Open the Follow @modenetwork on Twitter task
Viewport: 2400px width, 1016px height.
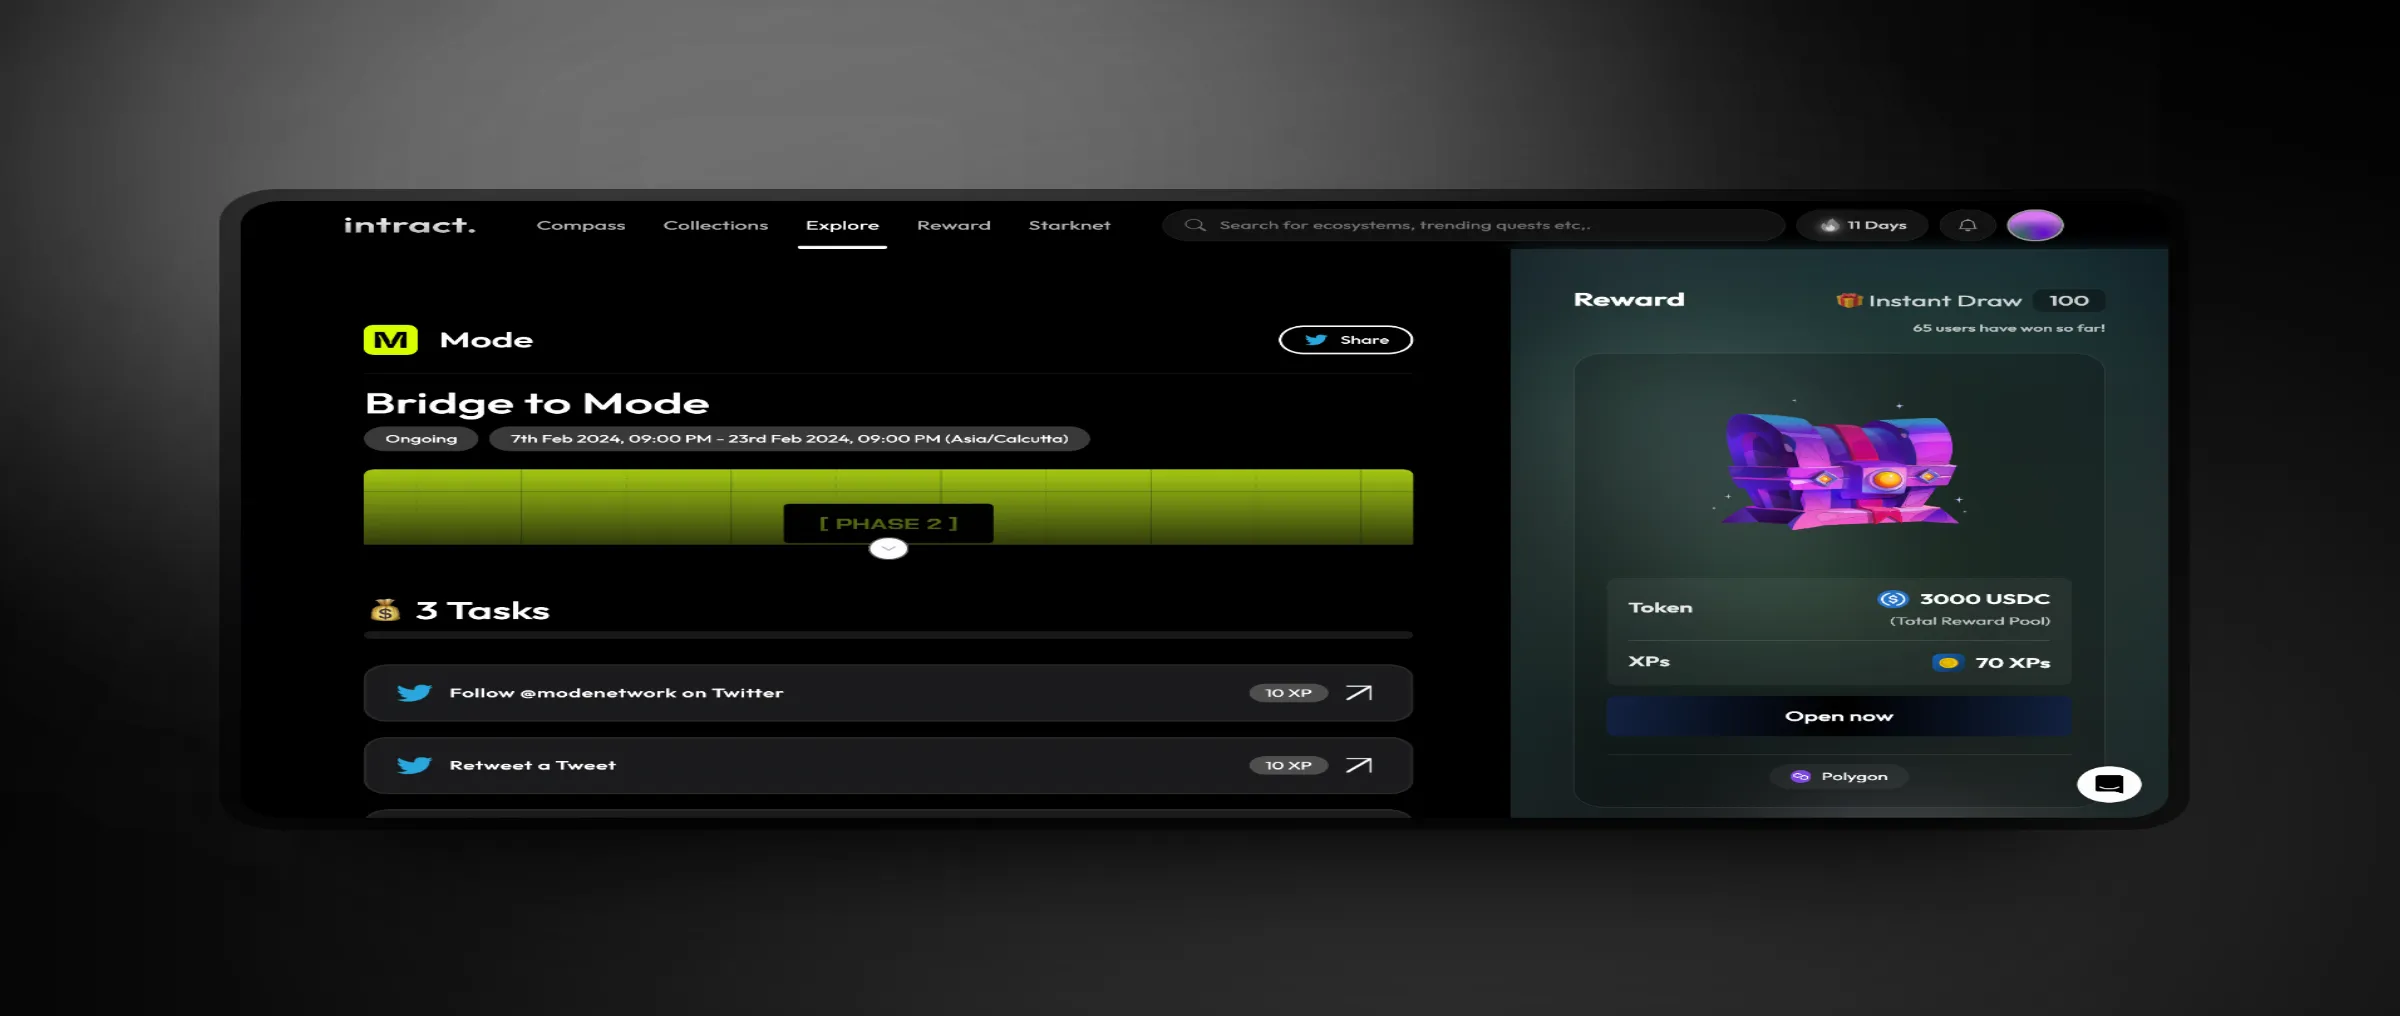tap(888, 693)
